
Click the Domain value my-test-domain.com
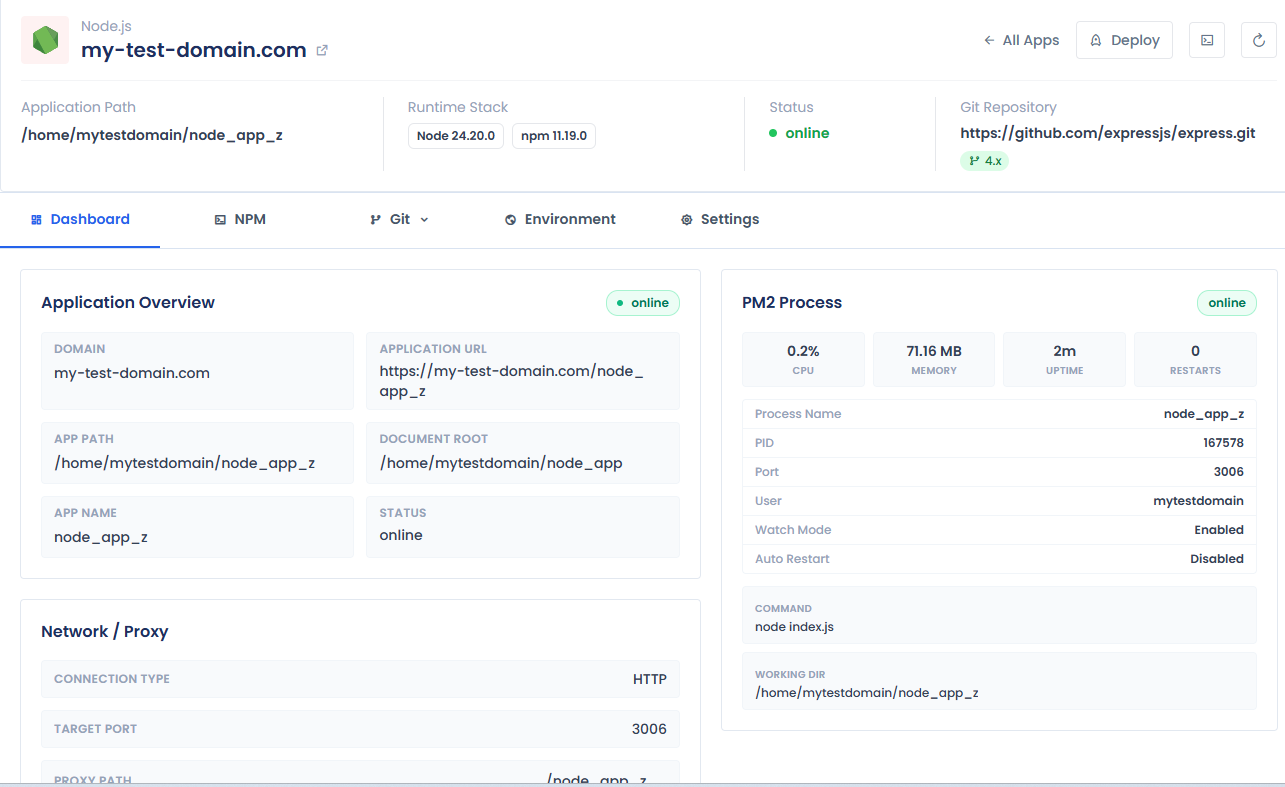click(132, 373)
